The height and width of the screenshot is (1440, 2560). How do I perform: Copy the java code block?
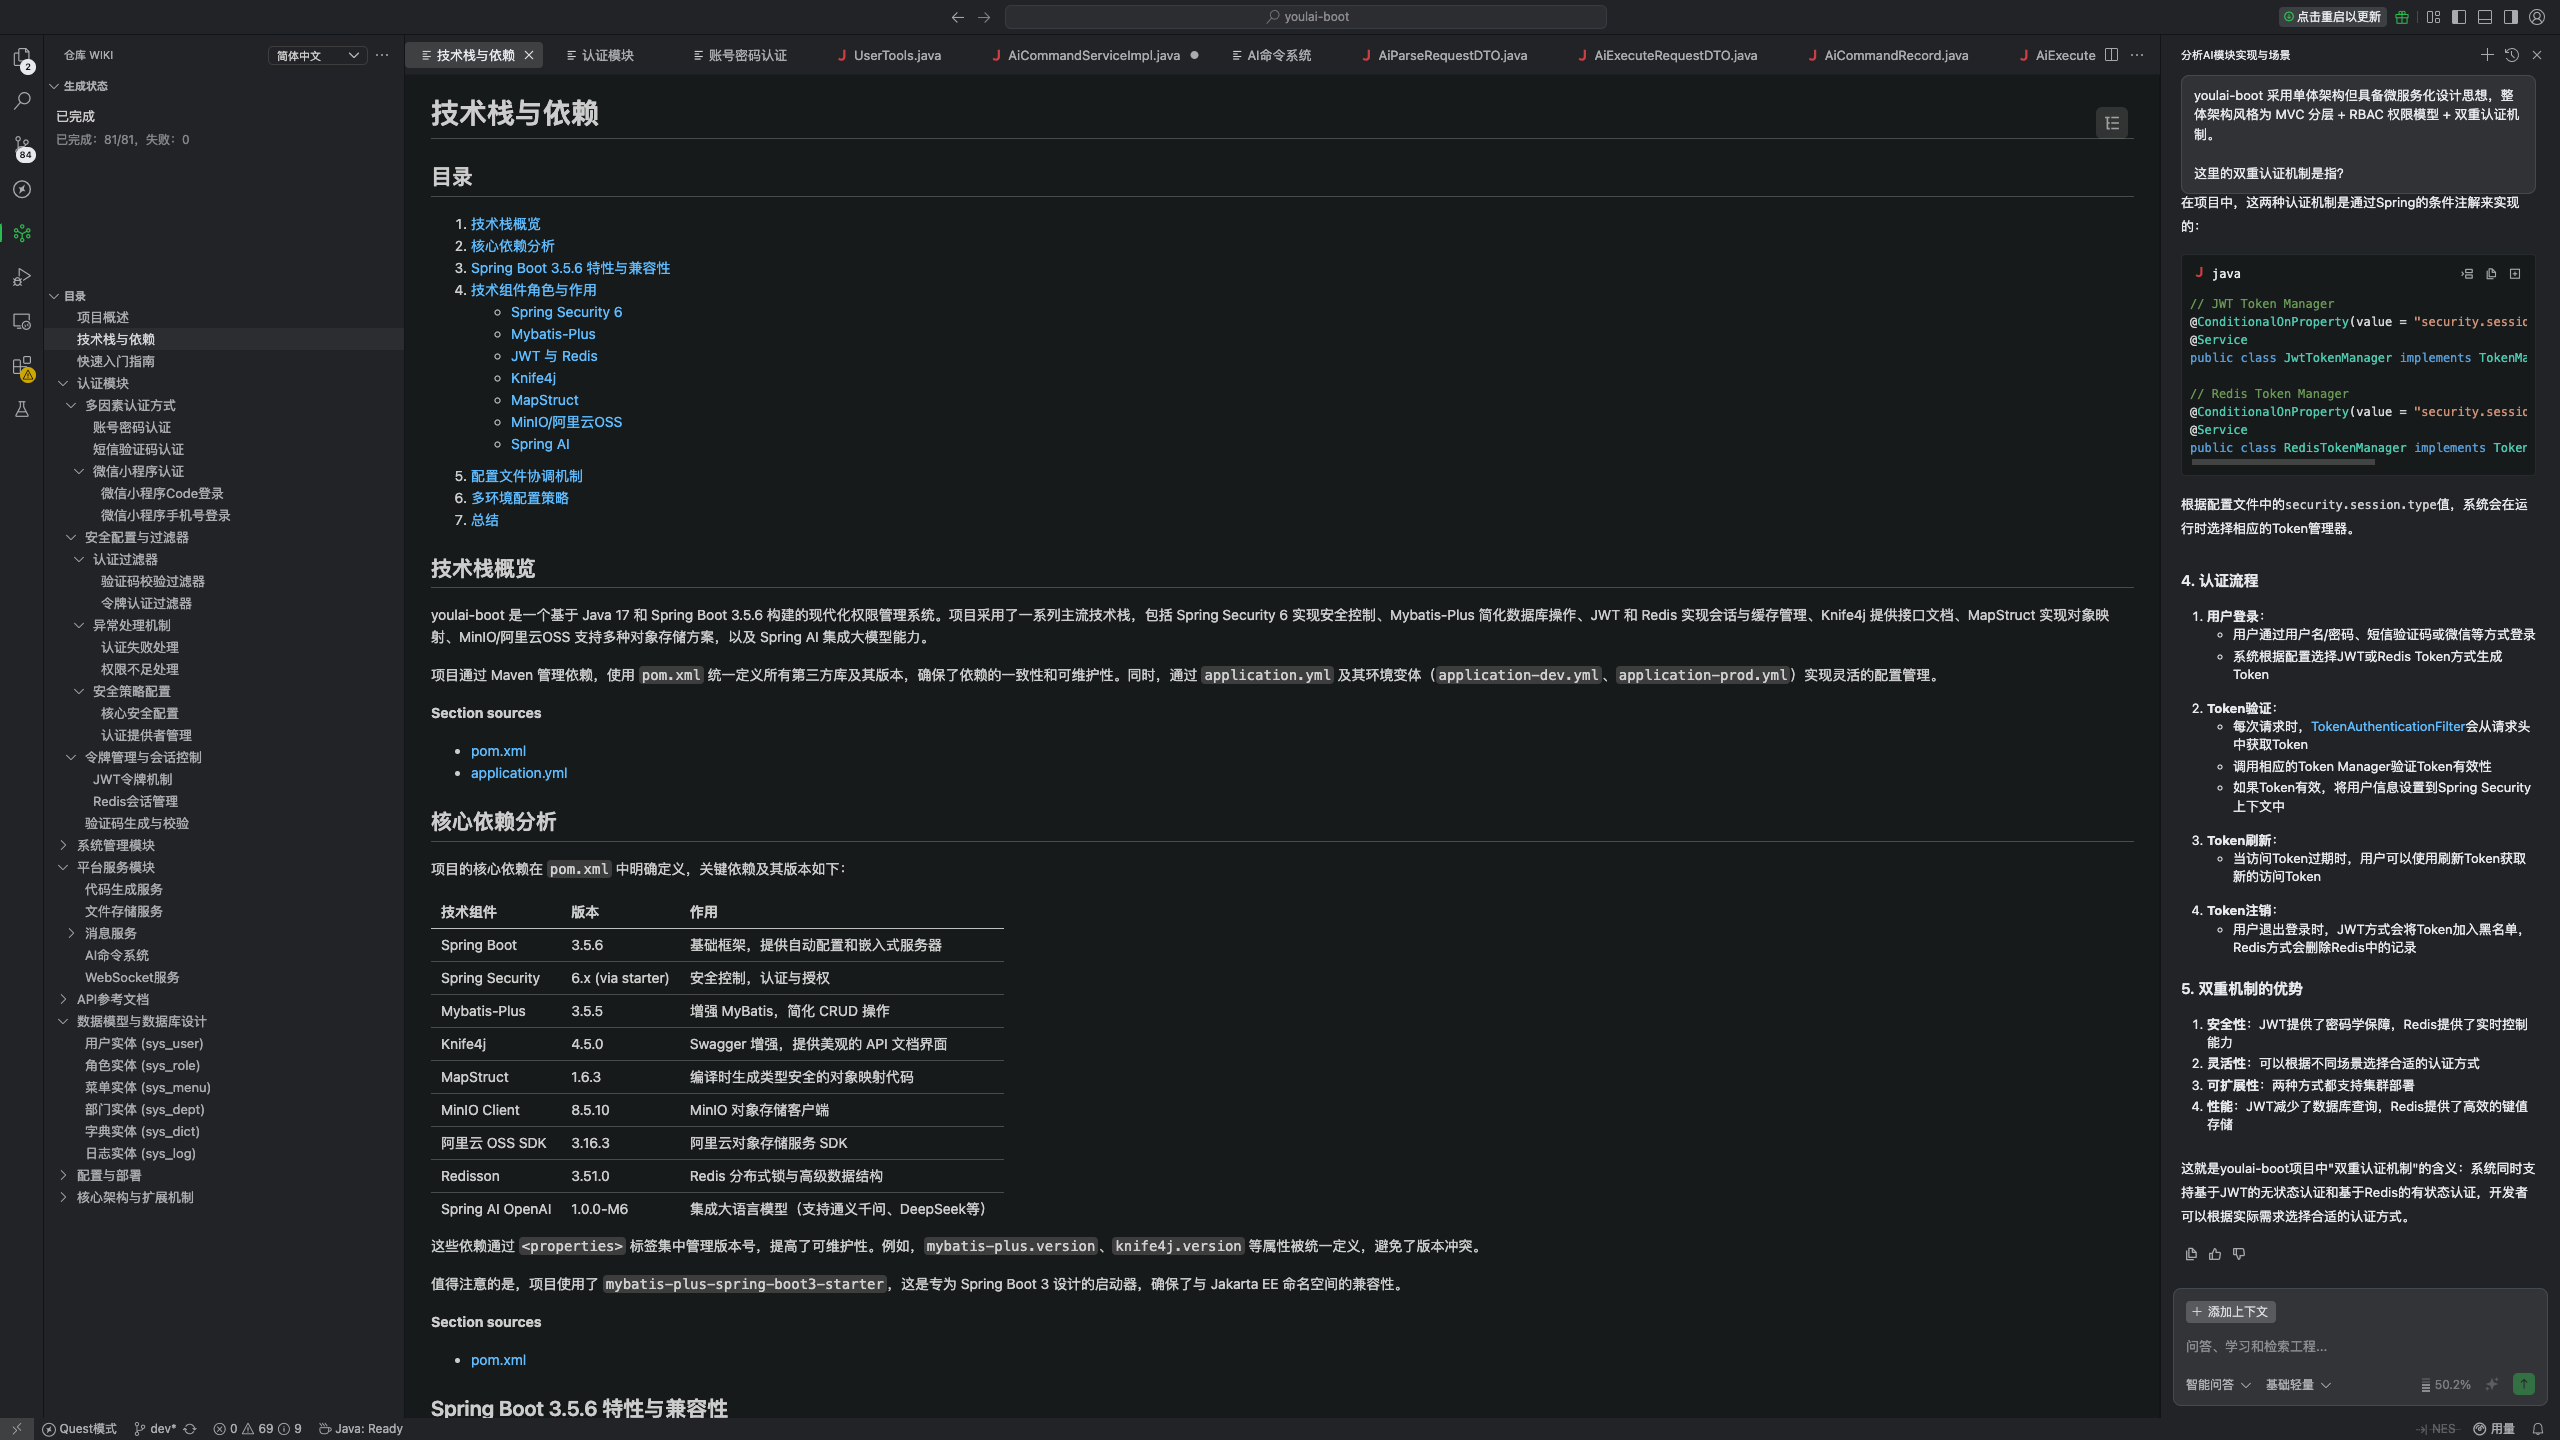point(2491,274)
